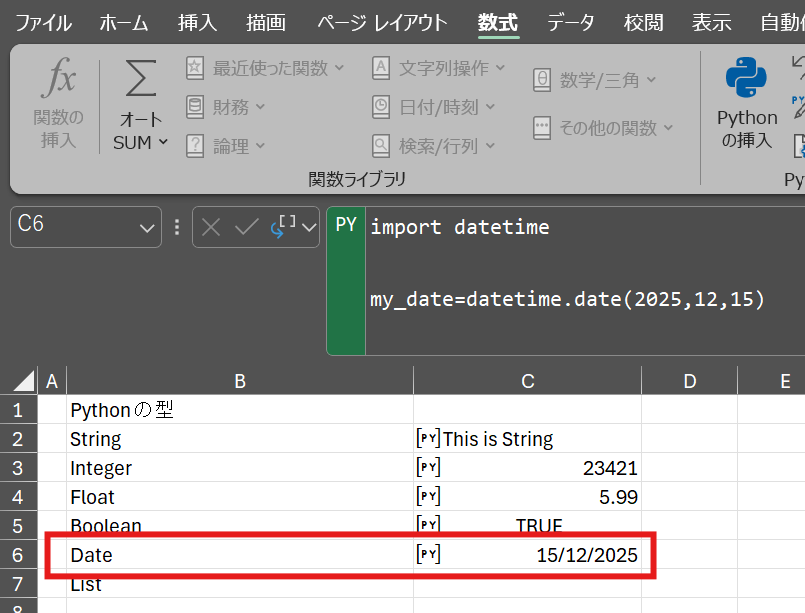805x613 pixels.
Task: Select row 3 header
Action: coord(18,468)
